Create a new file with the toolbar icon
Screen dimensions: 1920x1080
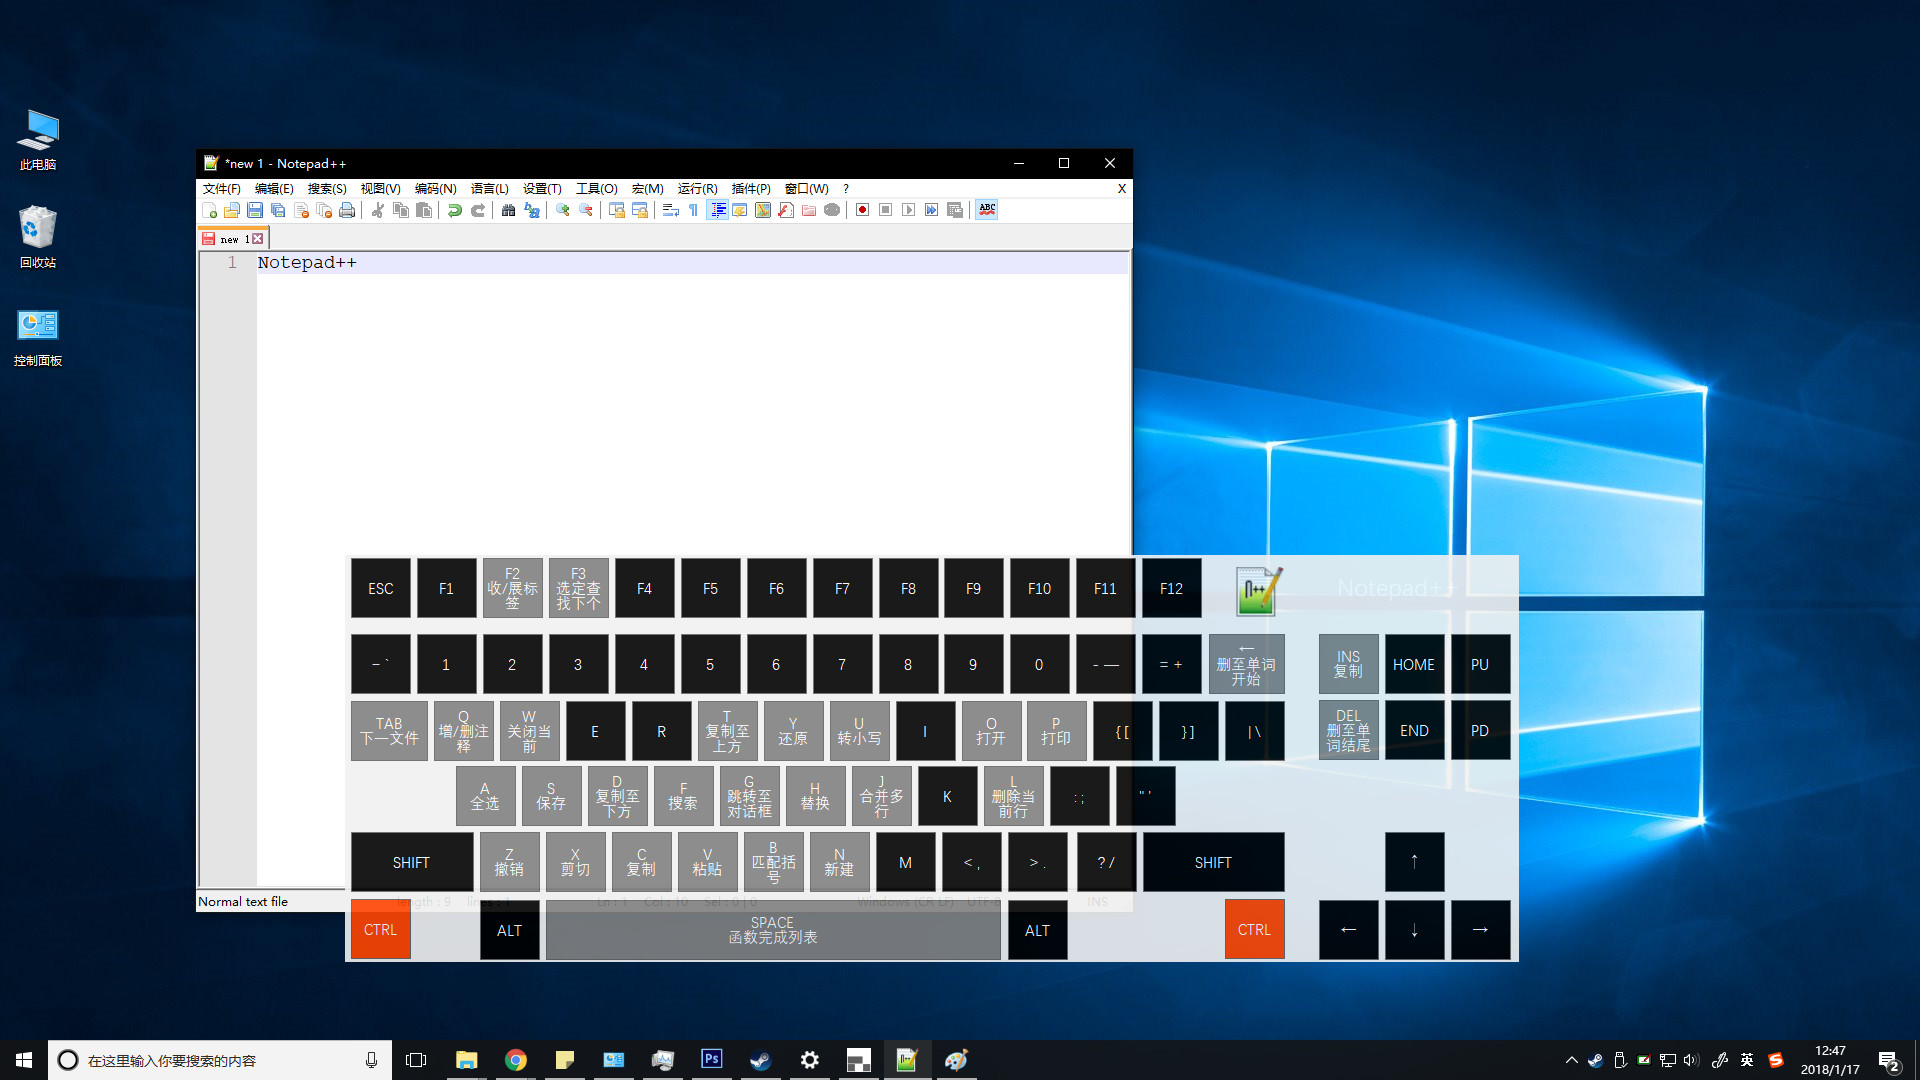[209, 210]
